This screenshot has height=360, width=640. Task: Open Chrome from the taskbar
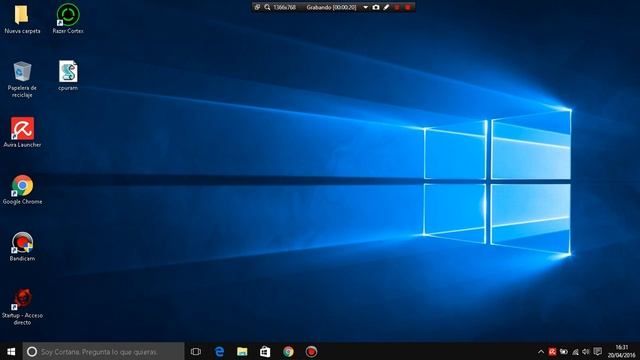pos(288,351)
